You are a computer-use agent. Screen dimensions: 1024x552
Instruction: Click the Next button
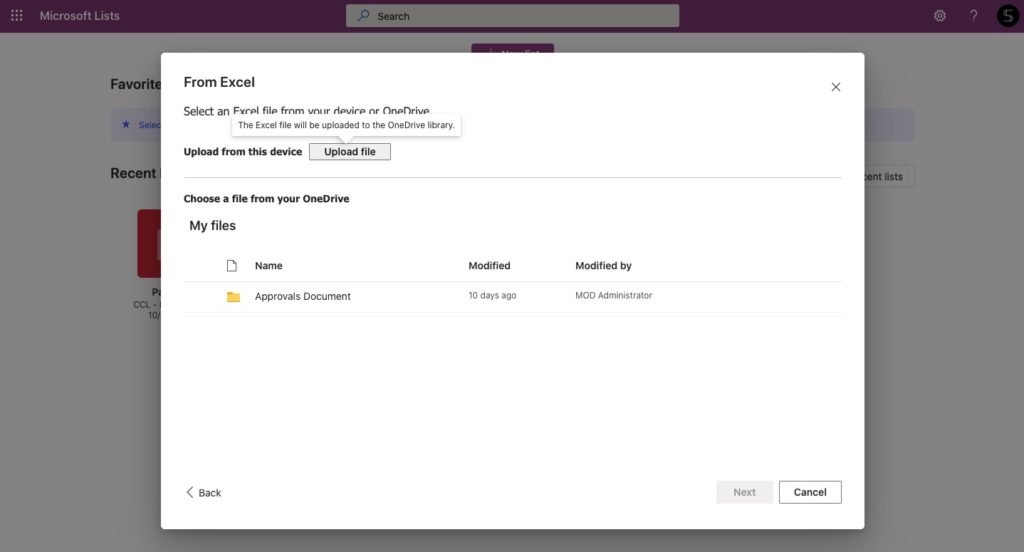(744, 493)
